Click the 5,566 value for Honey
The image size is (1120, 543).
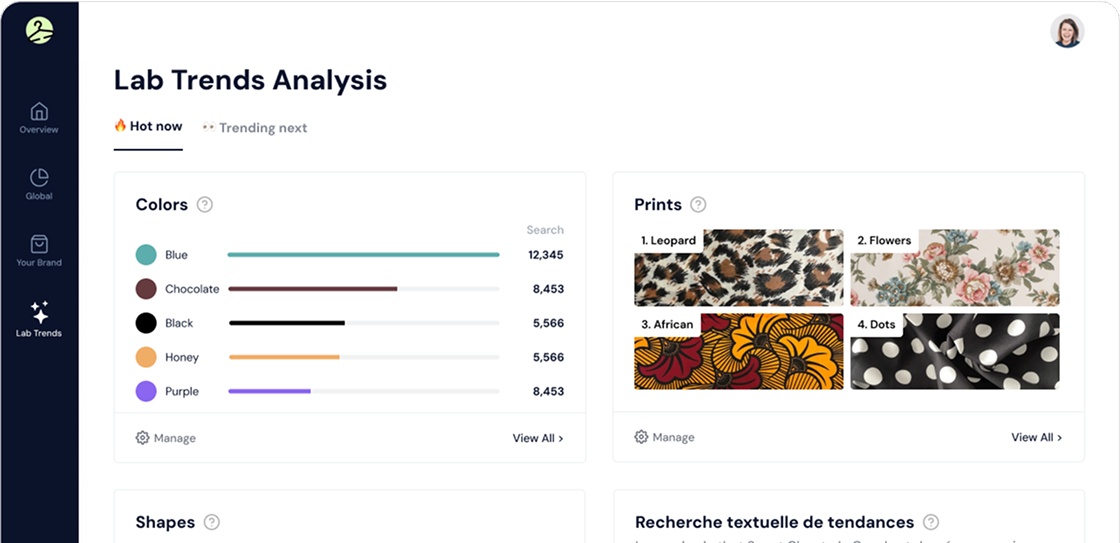coord(549,357)
